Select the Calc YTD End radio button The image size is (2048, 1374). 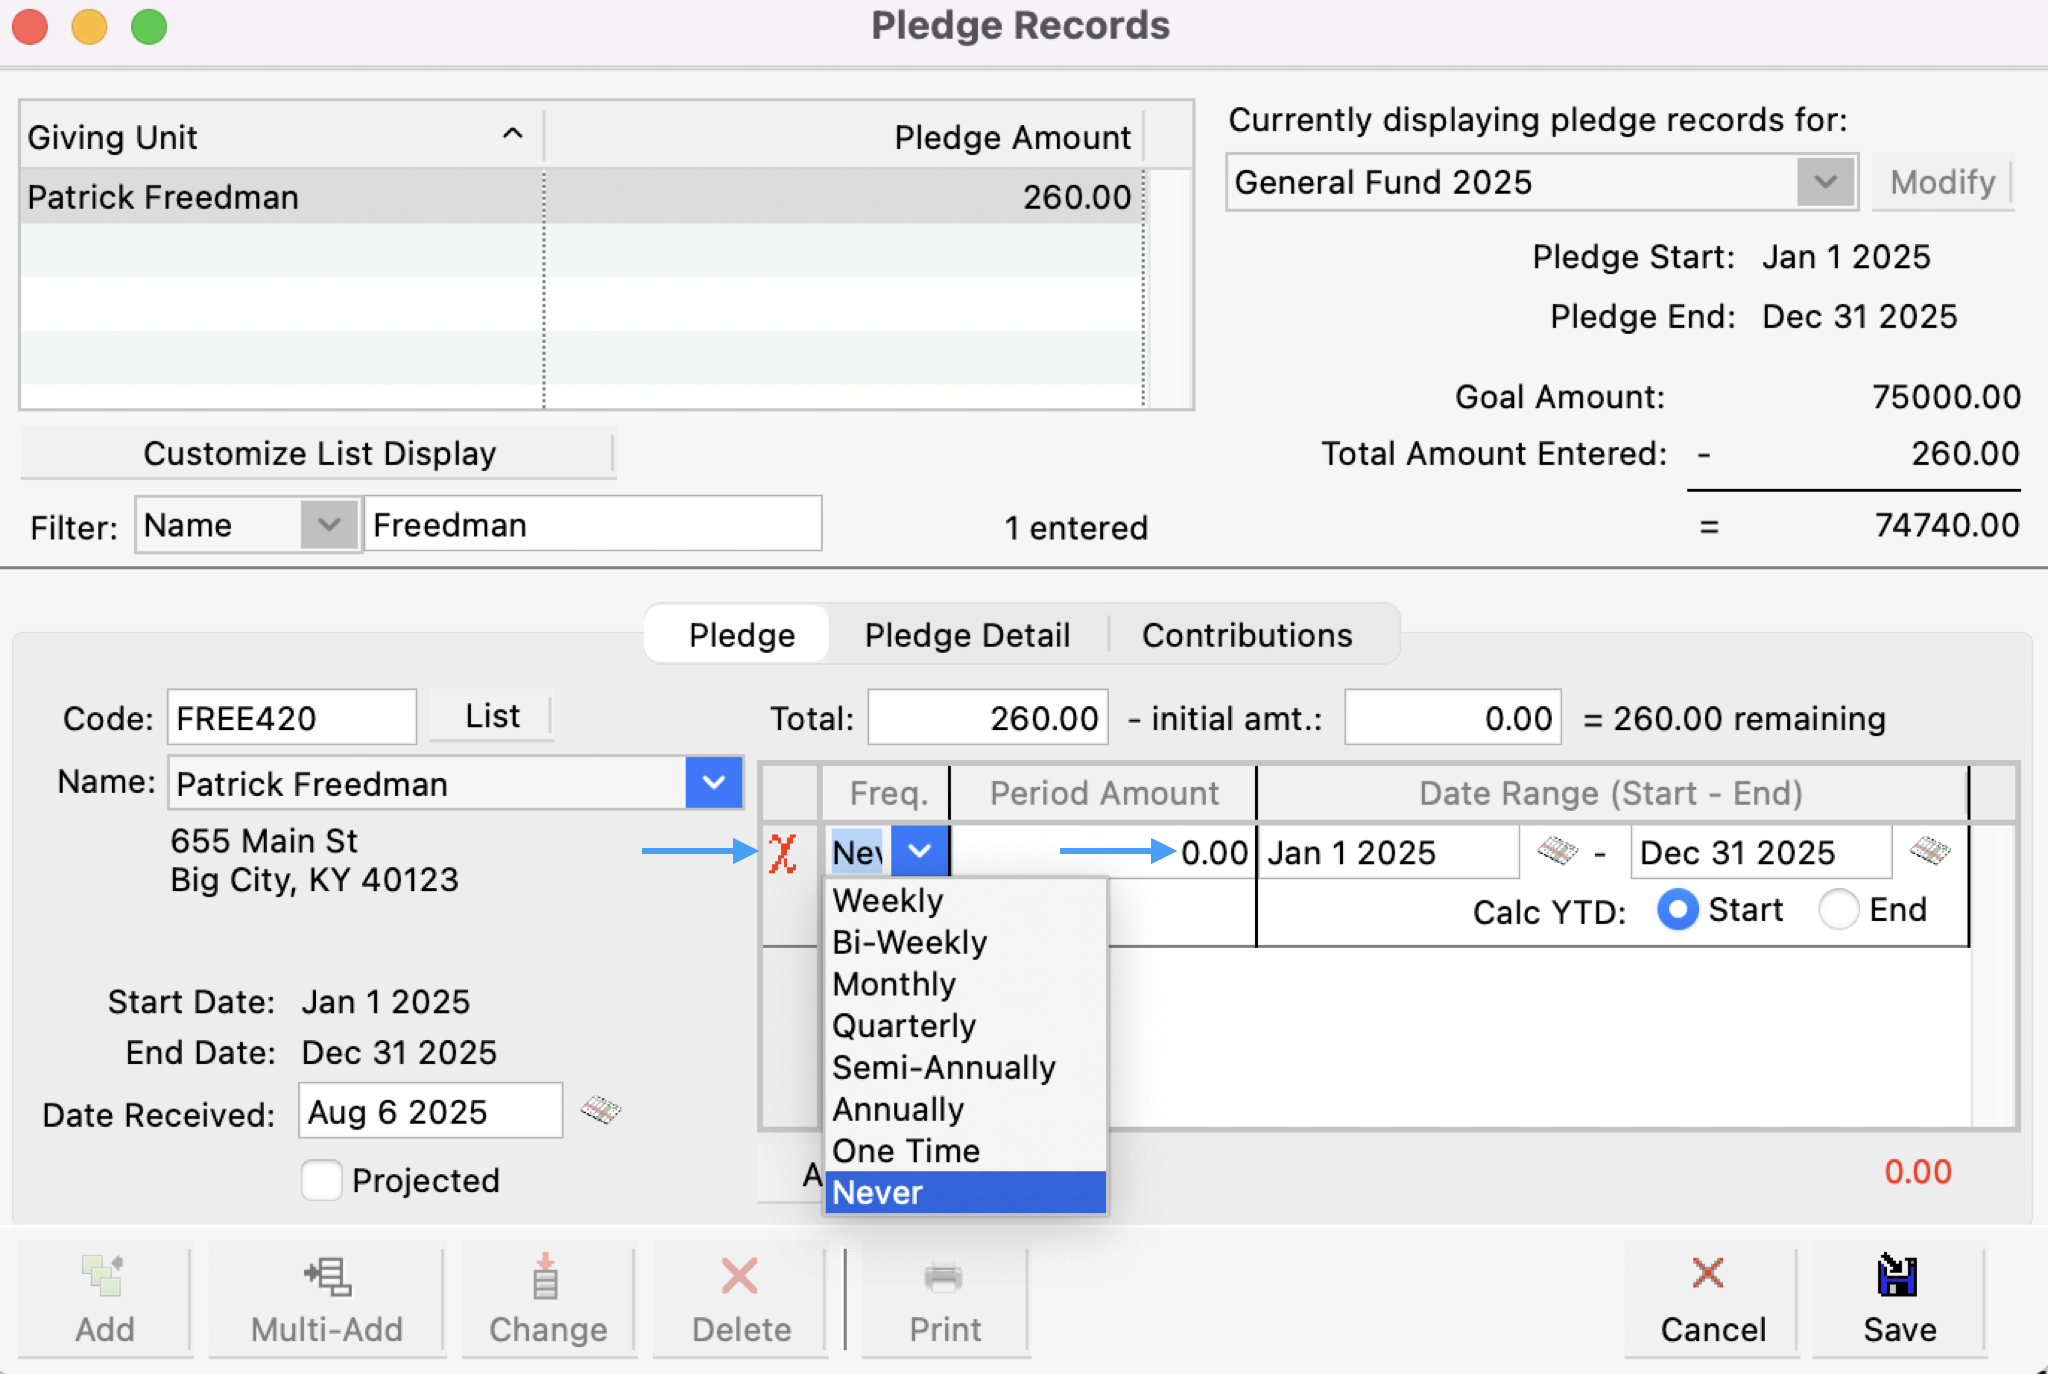tap(1838, 910)
